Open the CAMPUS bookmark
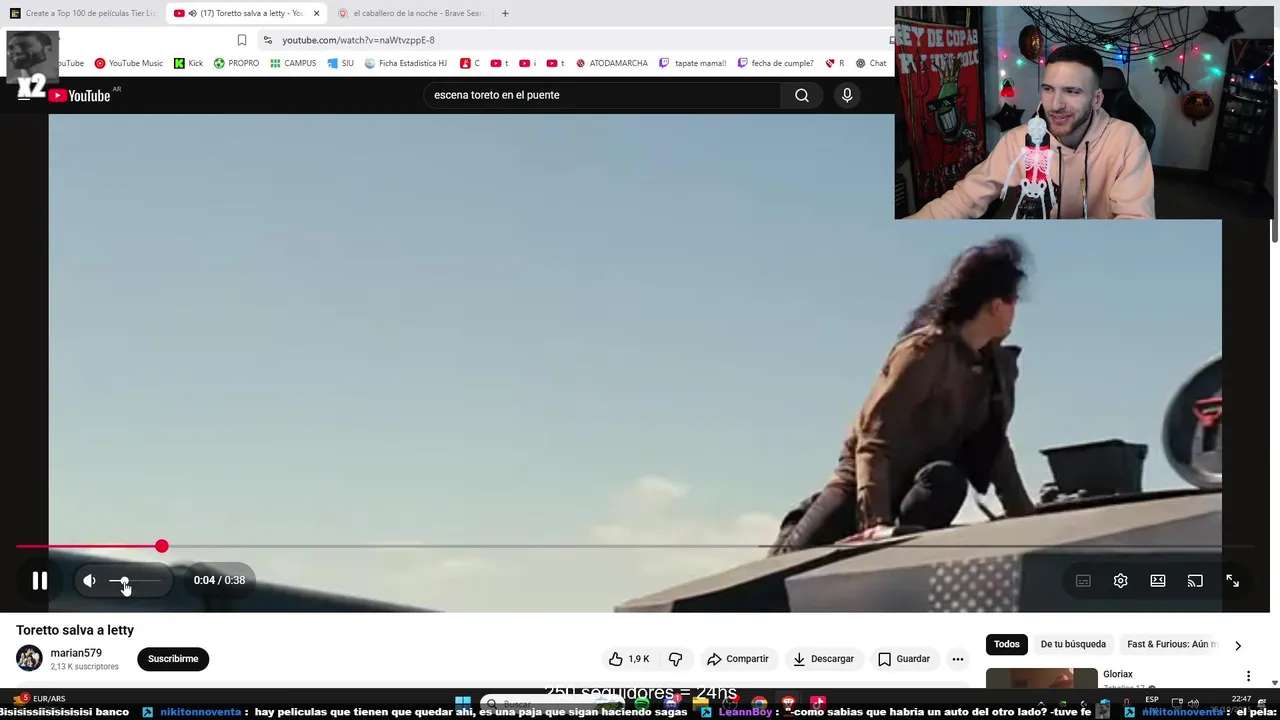 click(293, 63)
